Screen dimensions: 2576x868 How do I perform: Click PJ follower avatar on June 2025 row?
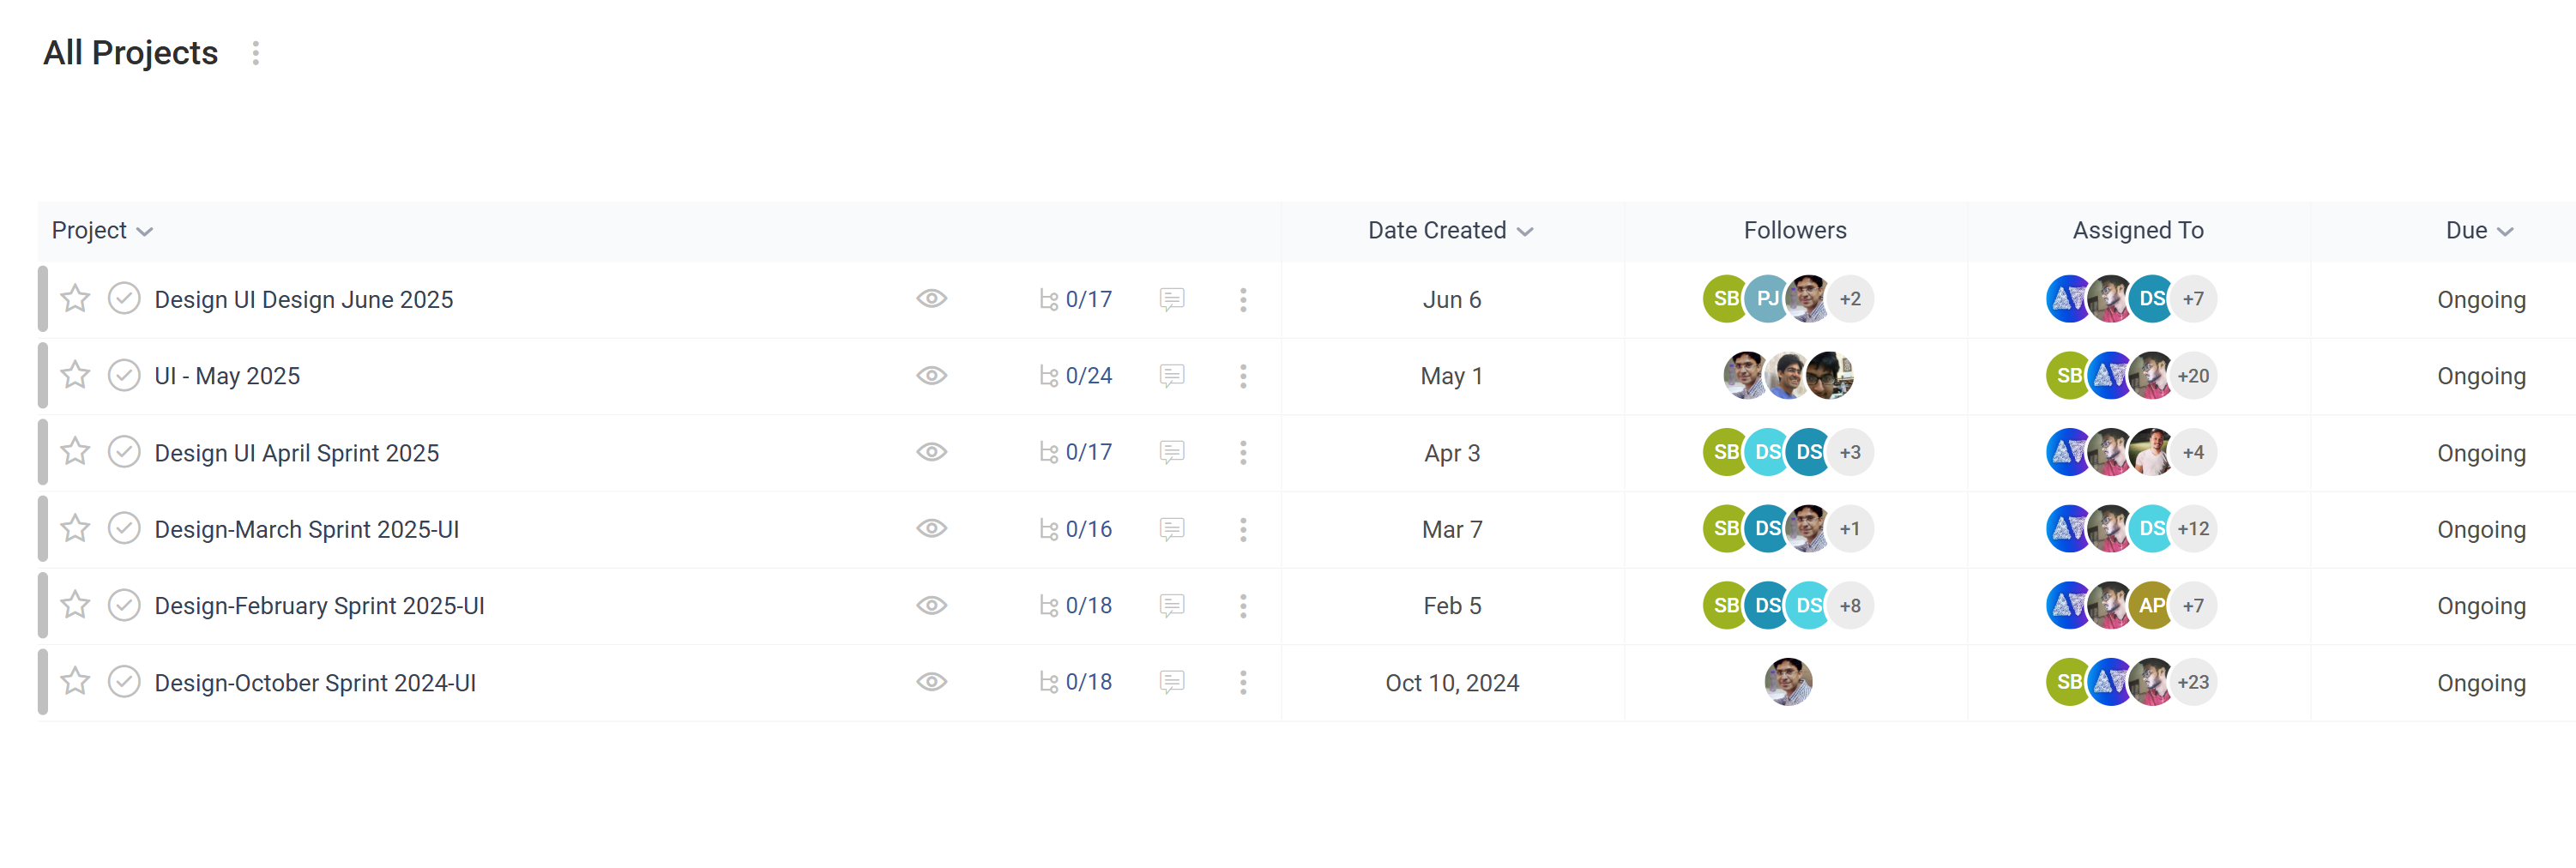click(x=1766, y=299)
